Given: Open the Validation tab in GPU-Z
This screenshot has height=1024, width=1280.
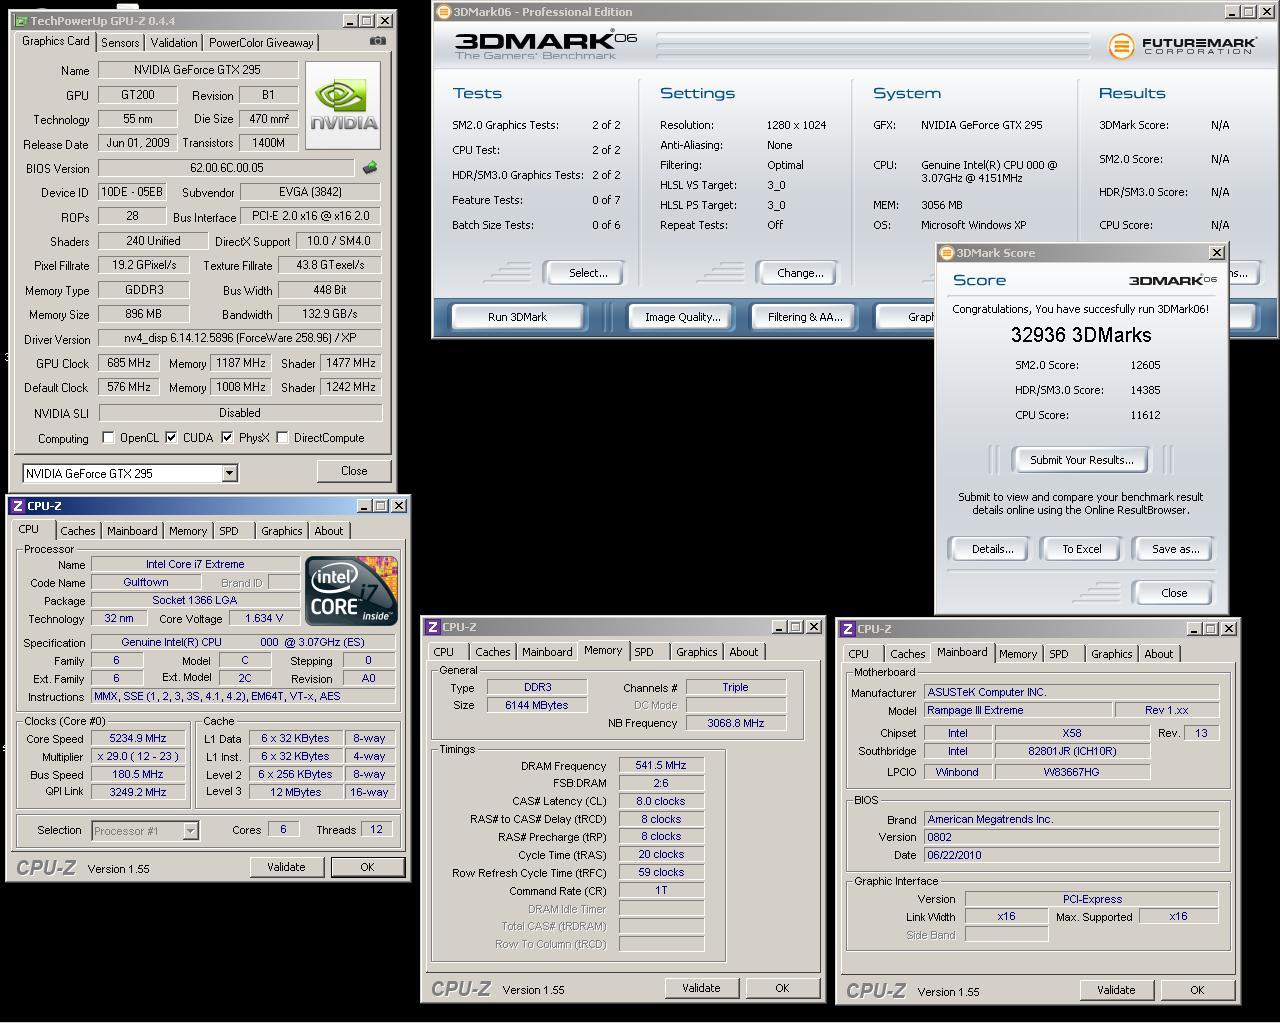Looking at the screenshot, I should pyautogui.click(x=174, y=43).
